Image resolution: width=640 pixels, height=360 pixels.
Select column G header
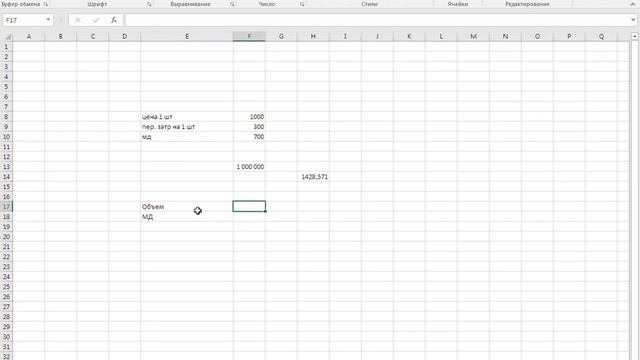(x=281, y=37)
